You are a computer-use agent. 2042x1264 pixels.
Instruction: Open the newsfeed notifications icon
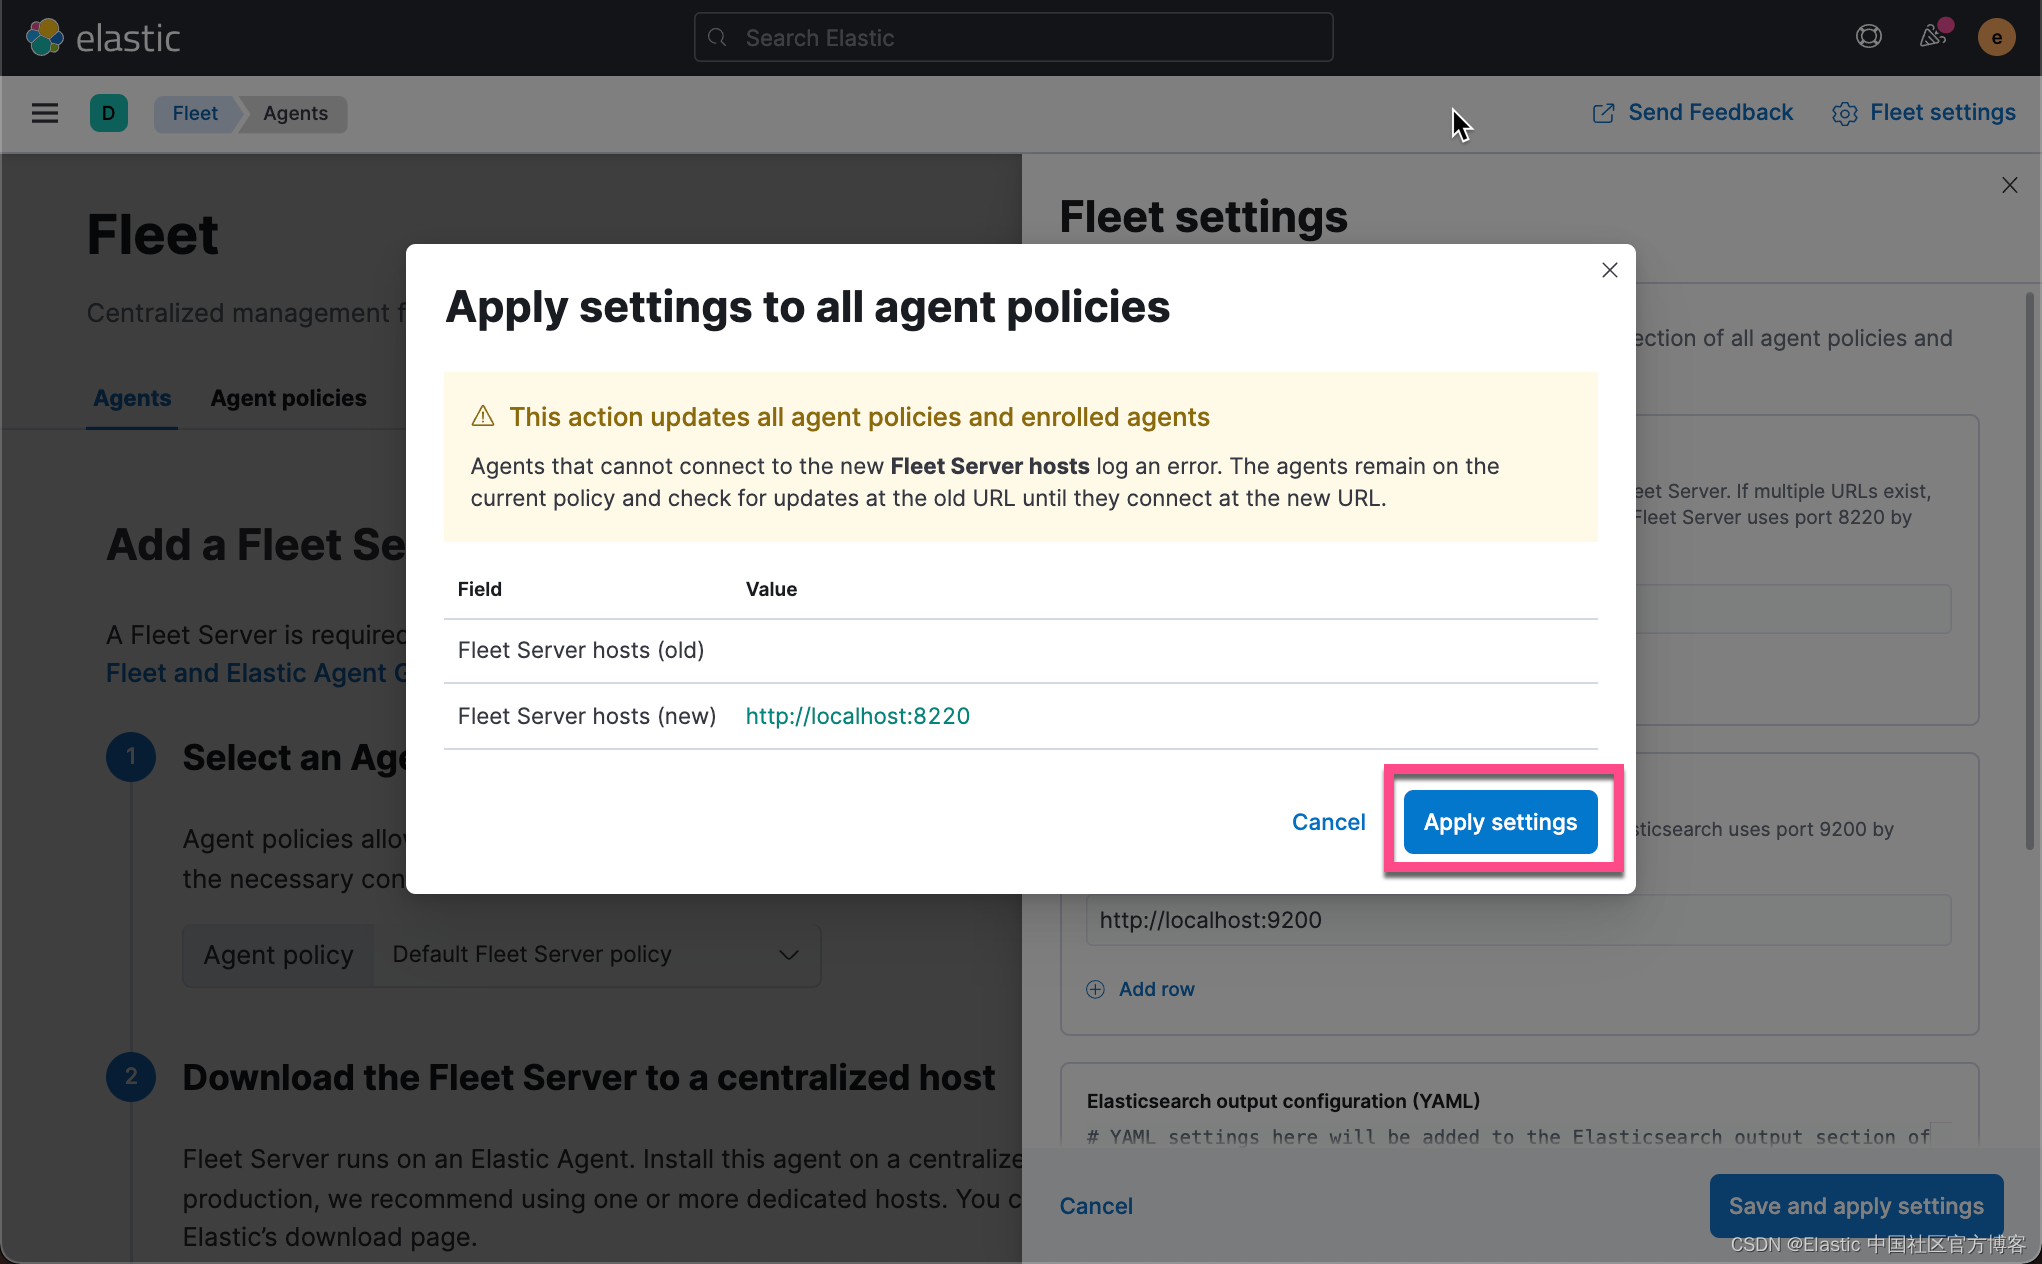click(x=1933, y=37)
